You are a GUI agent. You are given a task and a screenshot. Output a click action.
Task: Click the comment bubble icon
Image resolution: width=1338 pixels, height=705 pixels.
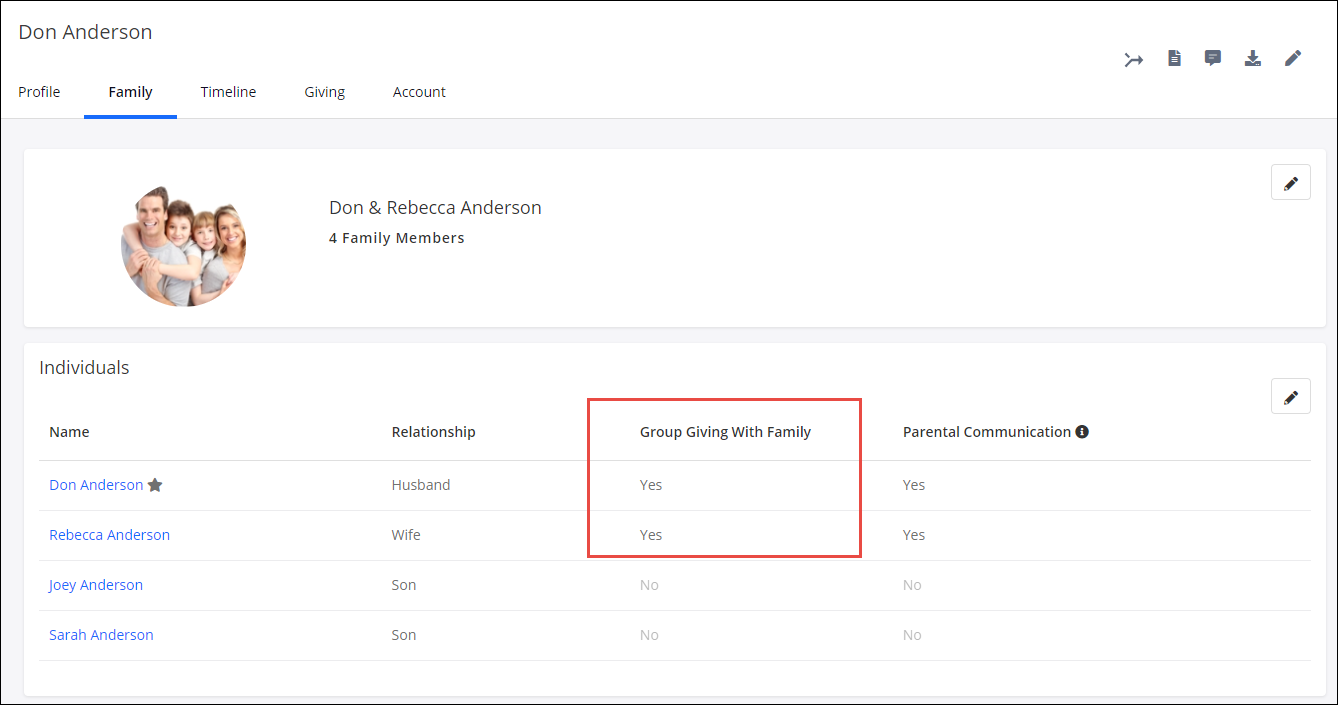point(1213,58)
